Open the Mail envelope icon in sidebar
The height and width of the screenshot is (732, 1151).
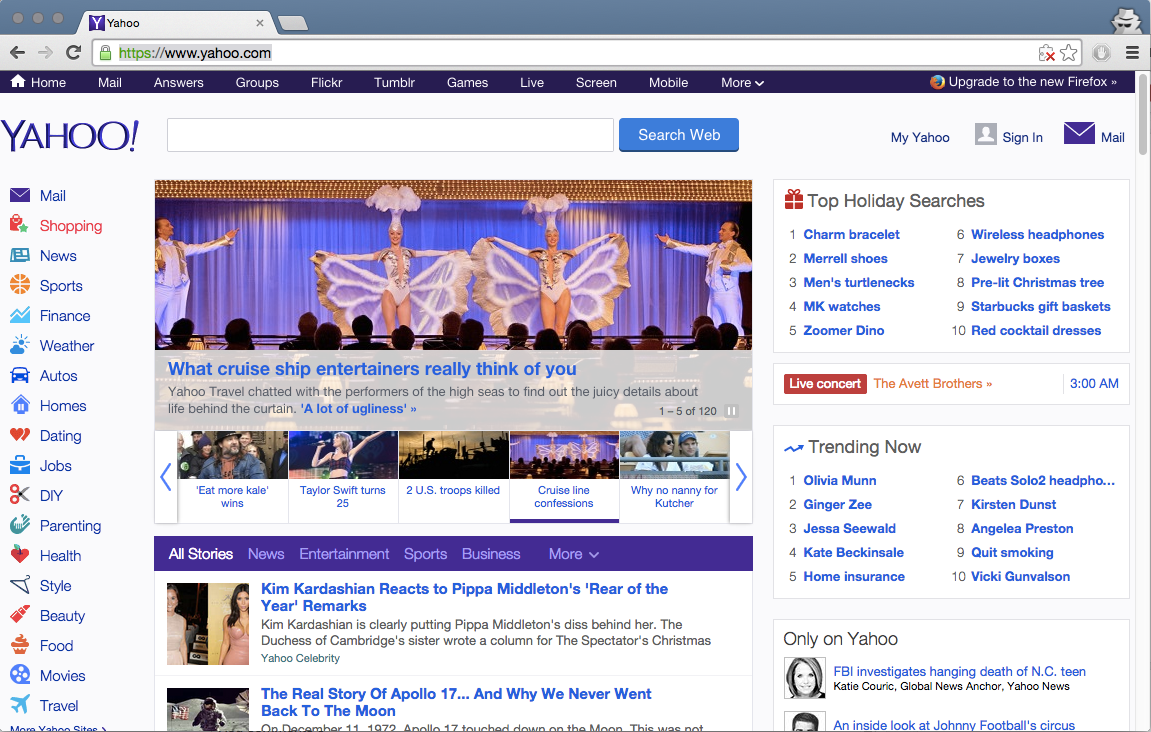coord(20,195)
